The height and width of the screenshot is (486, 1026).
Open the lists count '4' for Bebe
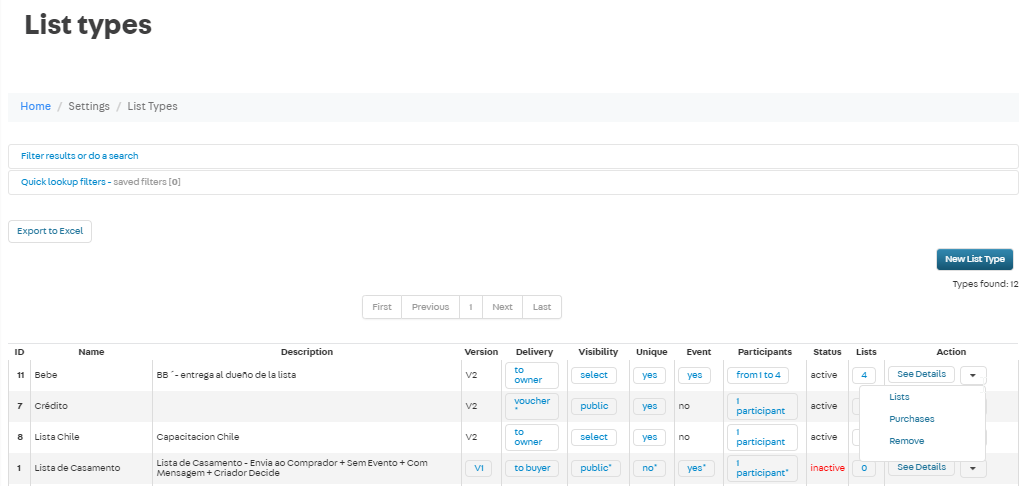click(864, 375)
